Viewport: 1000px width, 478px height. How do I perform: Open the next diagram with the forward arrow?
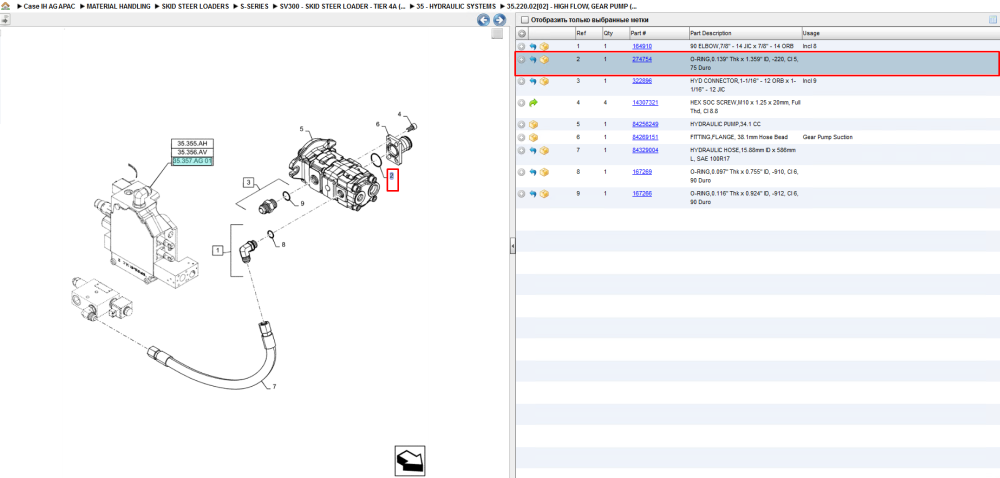point(499,20)
